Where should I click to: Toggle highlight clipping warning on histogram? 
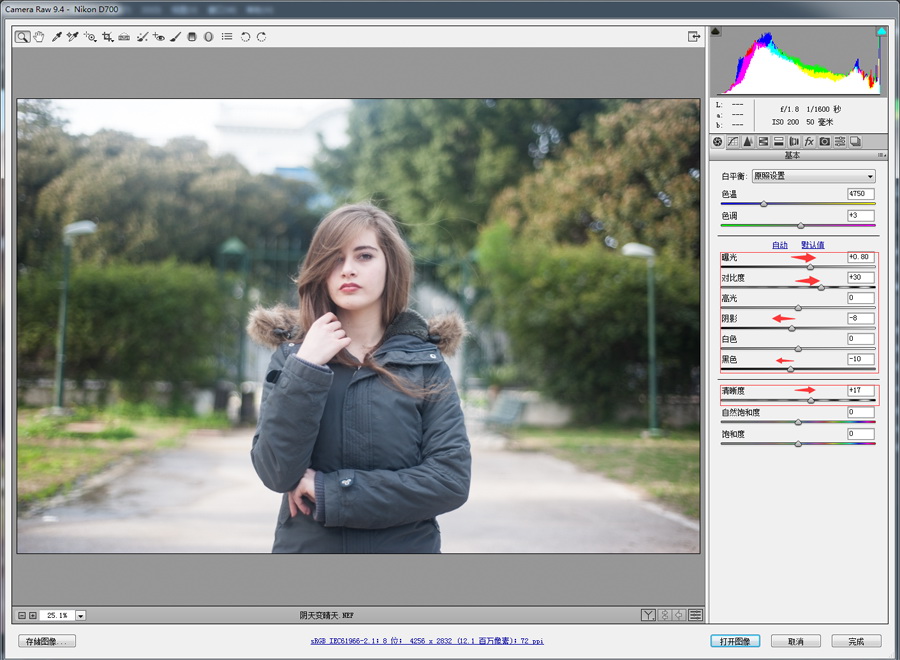881,32
